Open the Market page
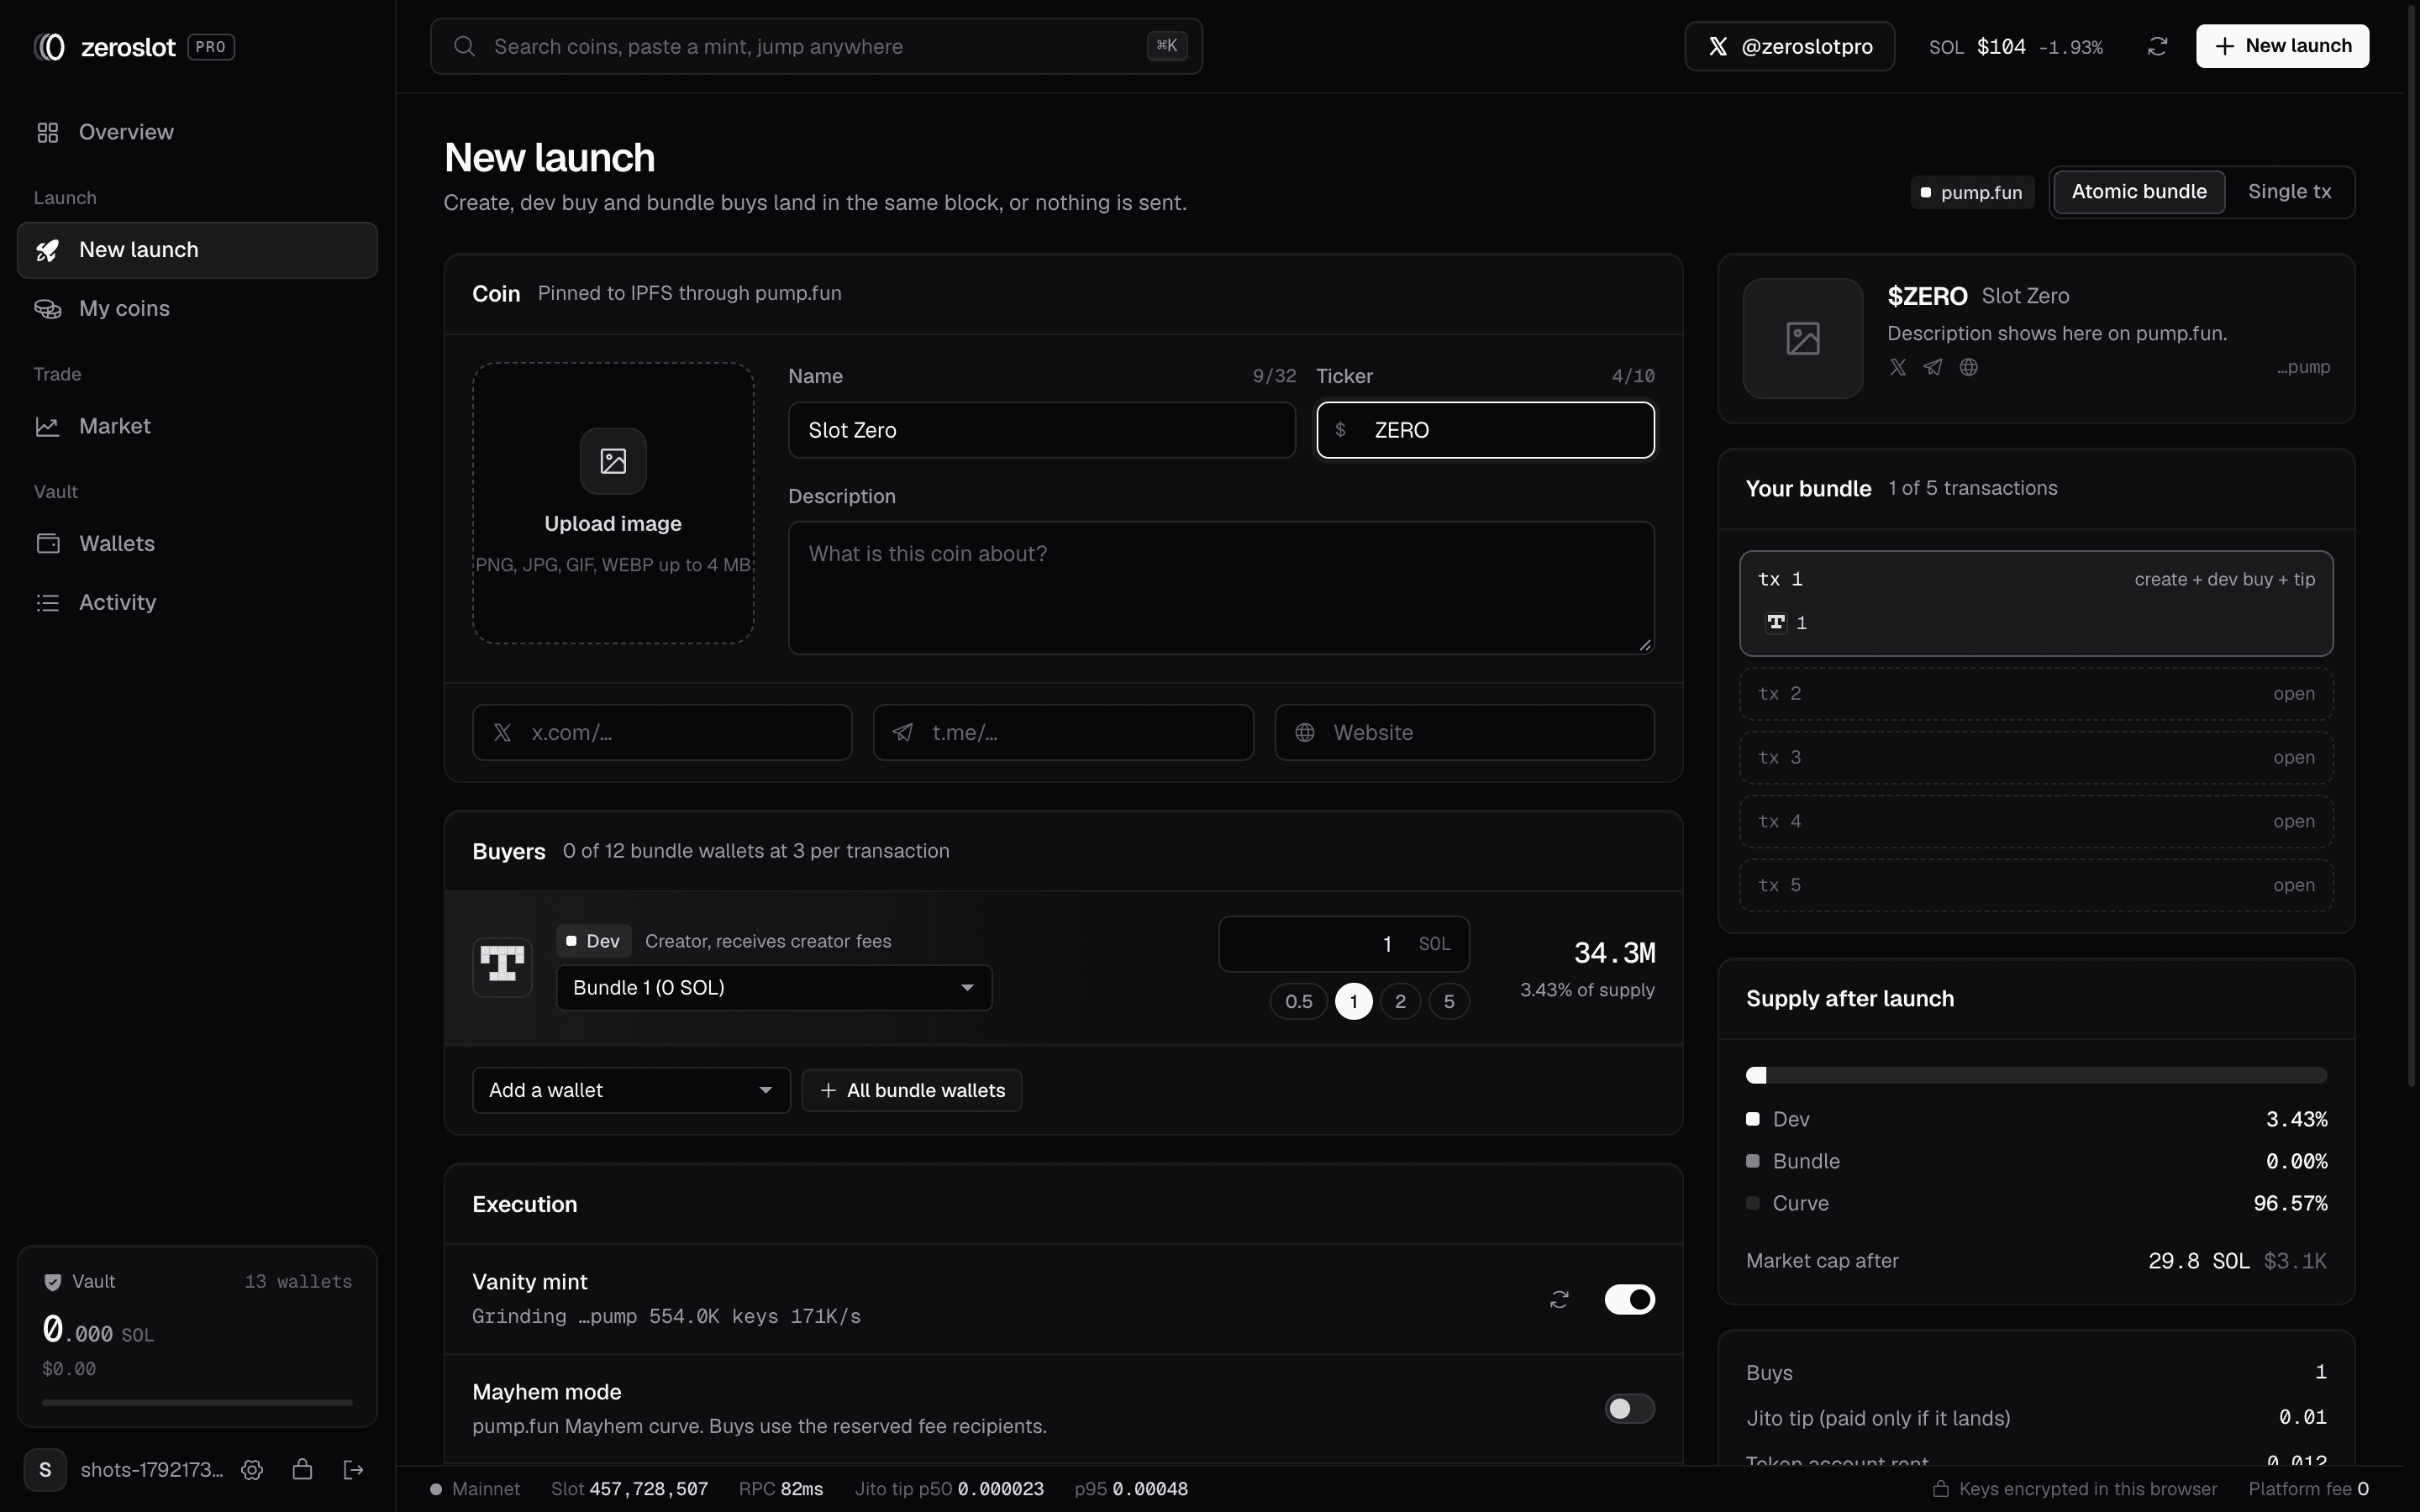 197,426
